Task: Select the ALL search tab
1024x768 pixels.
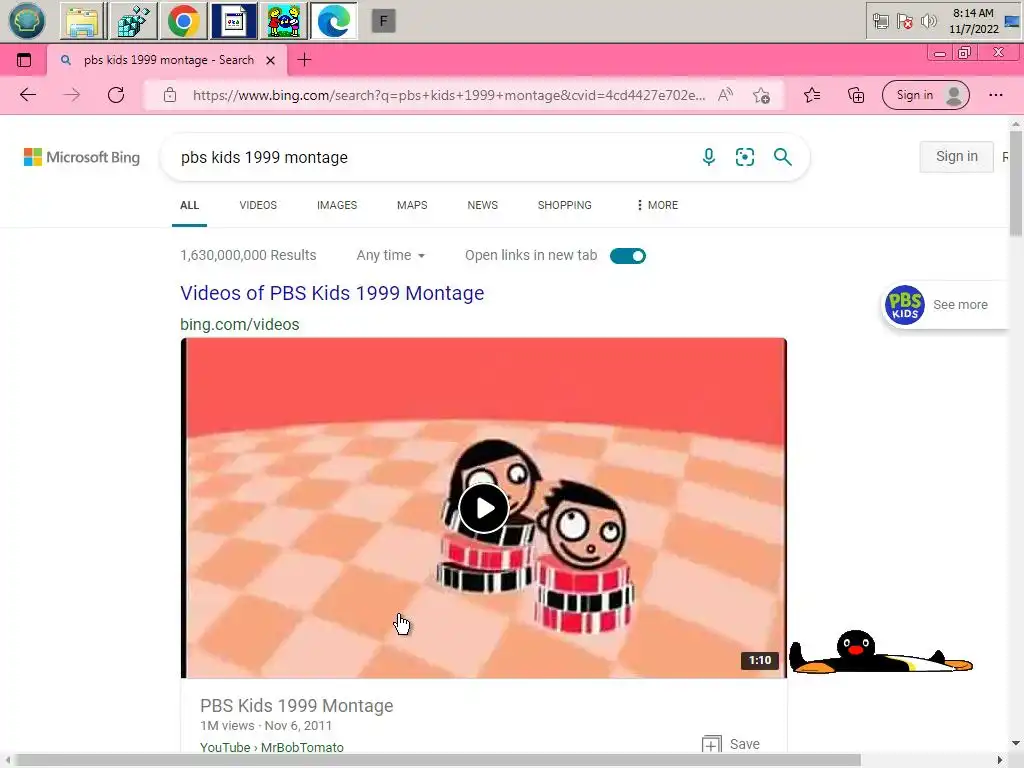Action: (x=189, y=205)
